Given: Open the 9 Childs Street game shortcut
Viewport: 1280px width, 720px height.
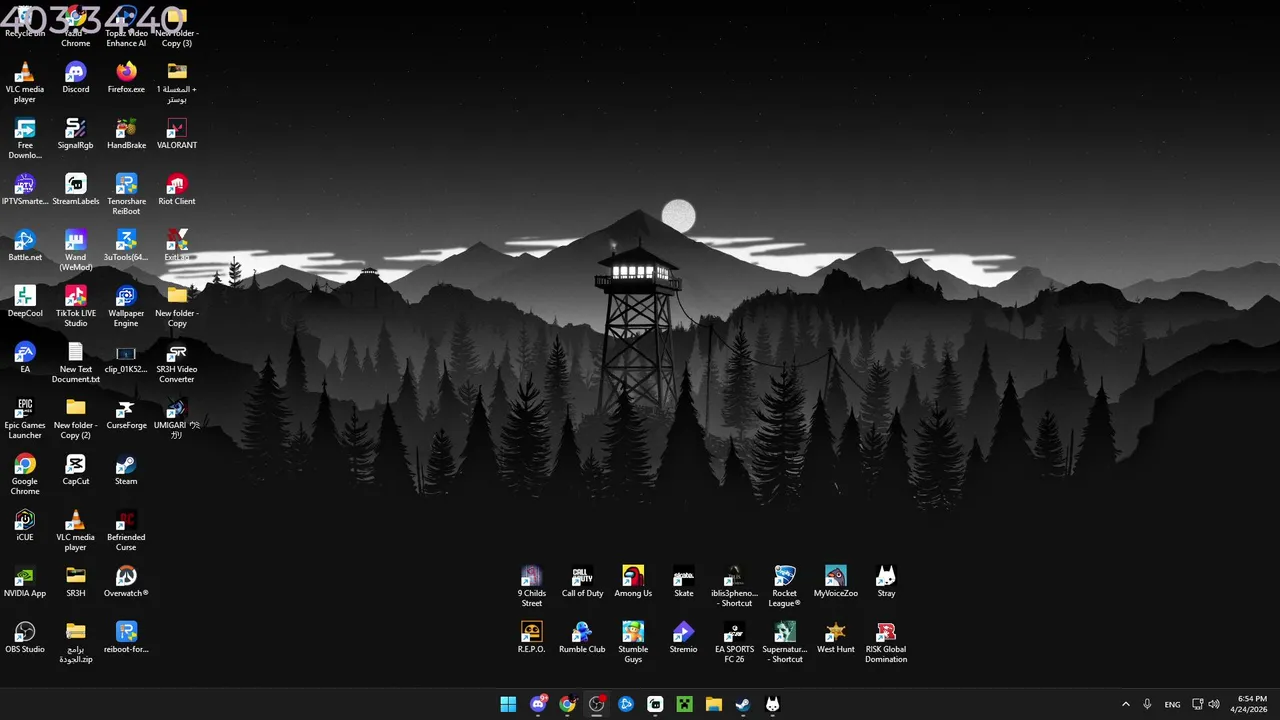Looking at the screenshot, I should coord(532,587).
